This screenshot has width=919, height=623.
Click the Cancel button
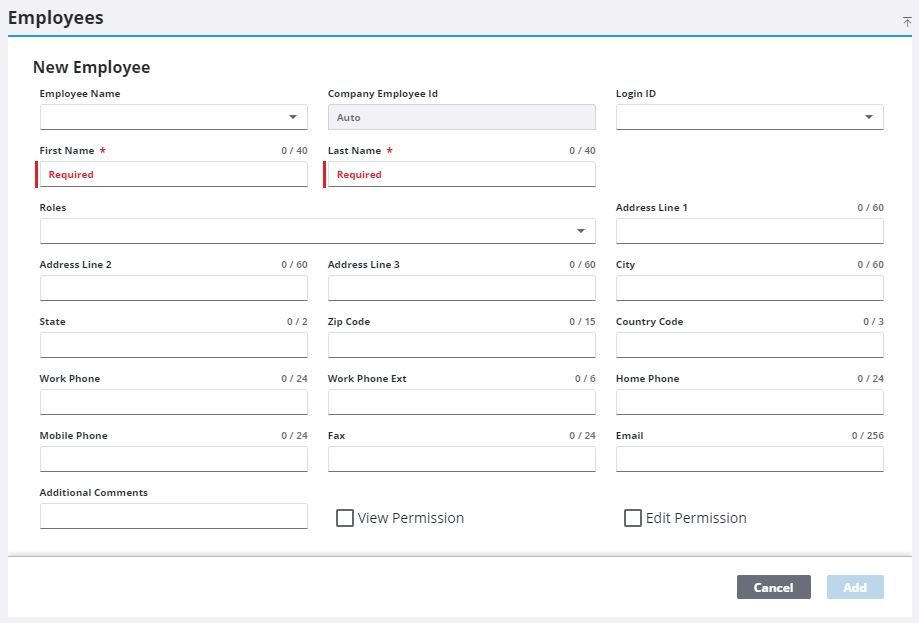point(773,587)
